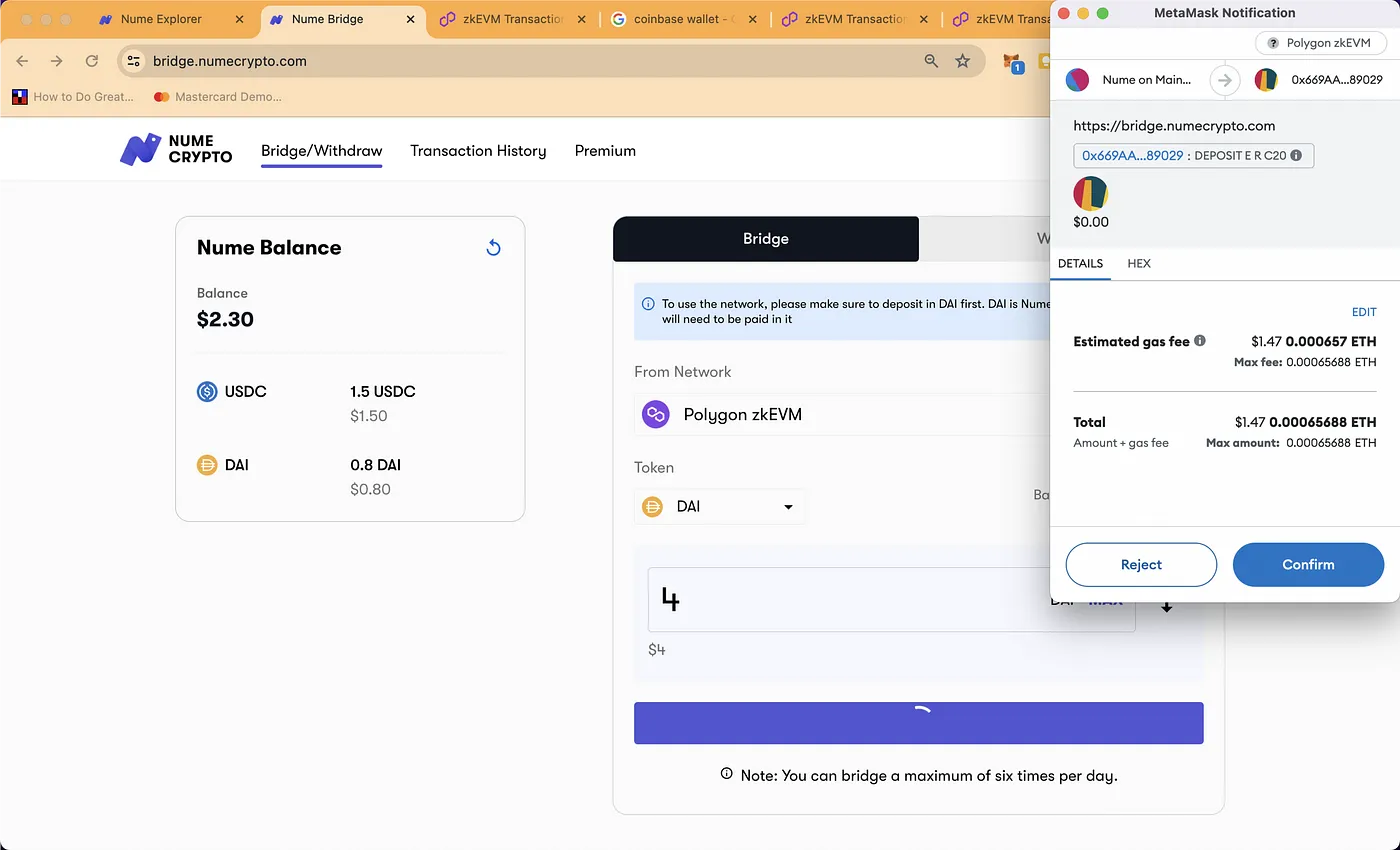Image resolution: width=1400 pixels, height=850 pixels.
Task: Switch to first zkEVM Transaction browser tab
Action: click(x=512, y=19)
